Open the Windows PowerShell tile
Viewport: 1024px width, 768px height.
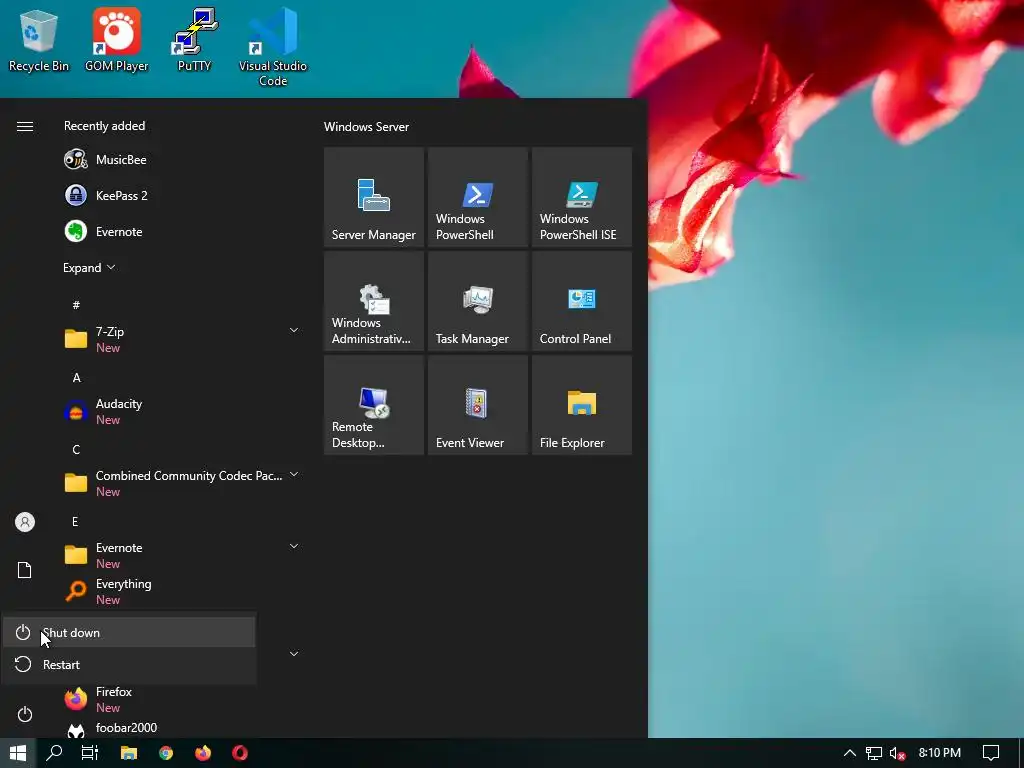[x=477, y=197]
